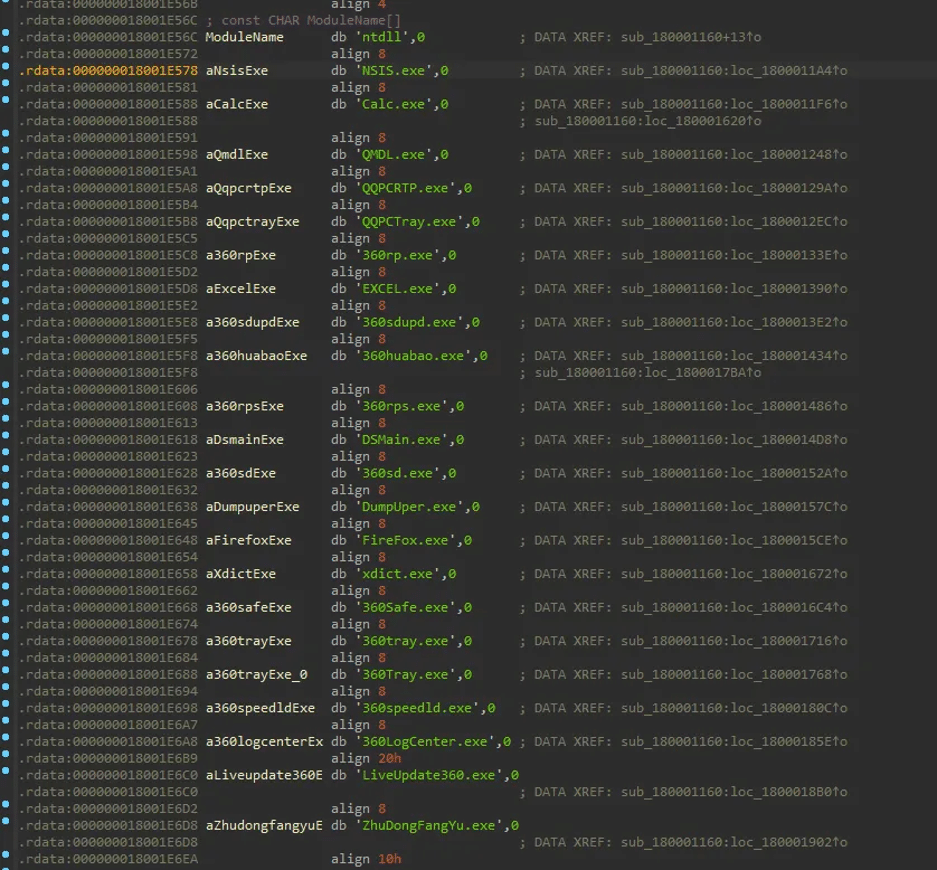Click the a360sdExe label
This screenshot has width=937, height=870.
(241, 473)
